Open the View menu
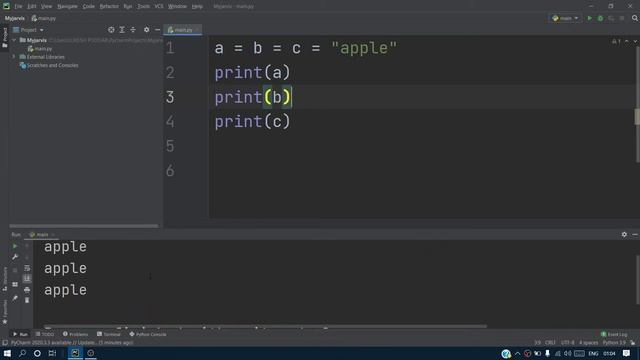640x360 pixels. (x=47, y=7)
